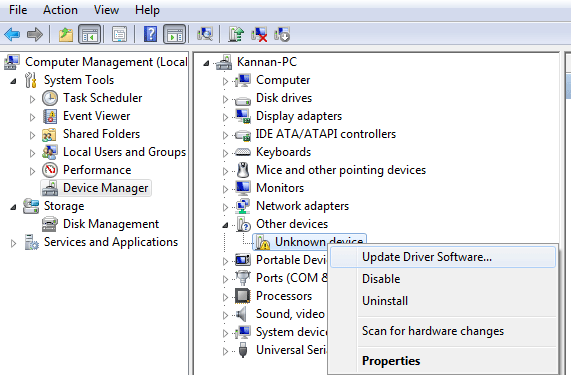Choose Scan for hardware changes in context menu

pos(443,331)
